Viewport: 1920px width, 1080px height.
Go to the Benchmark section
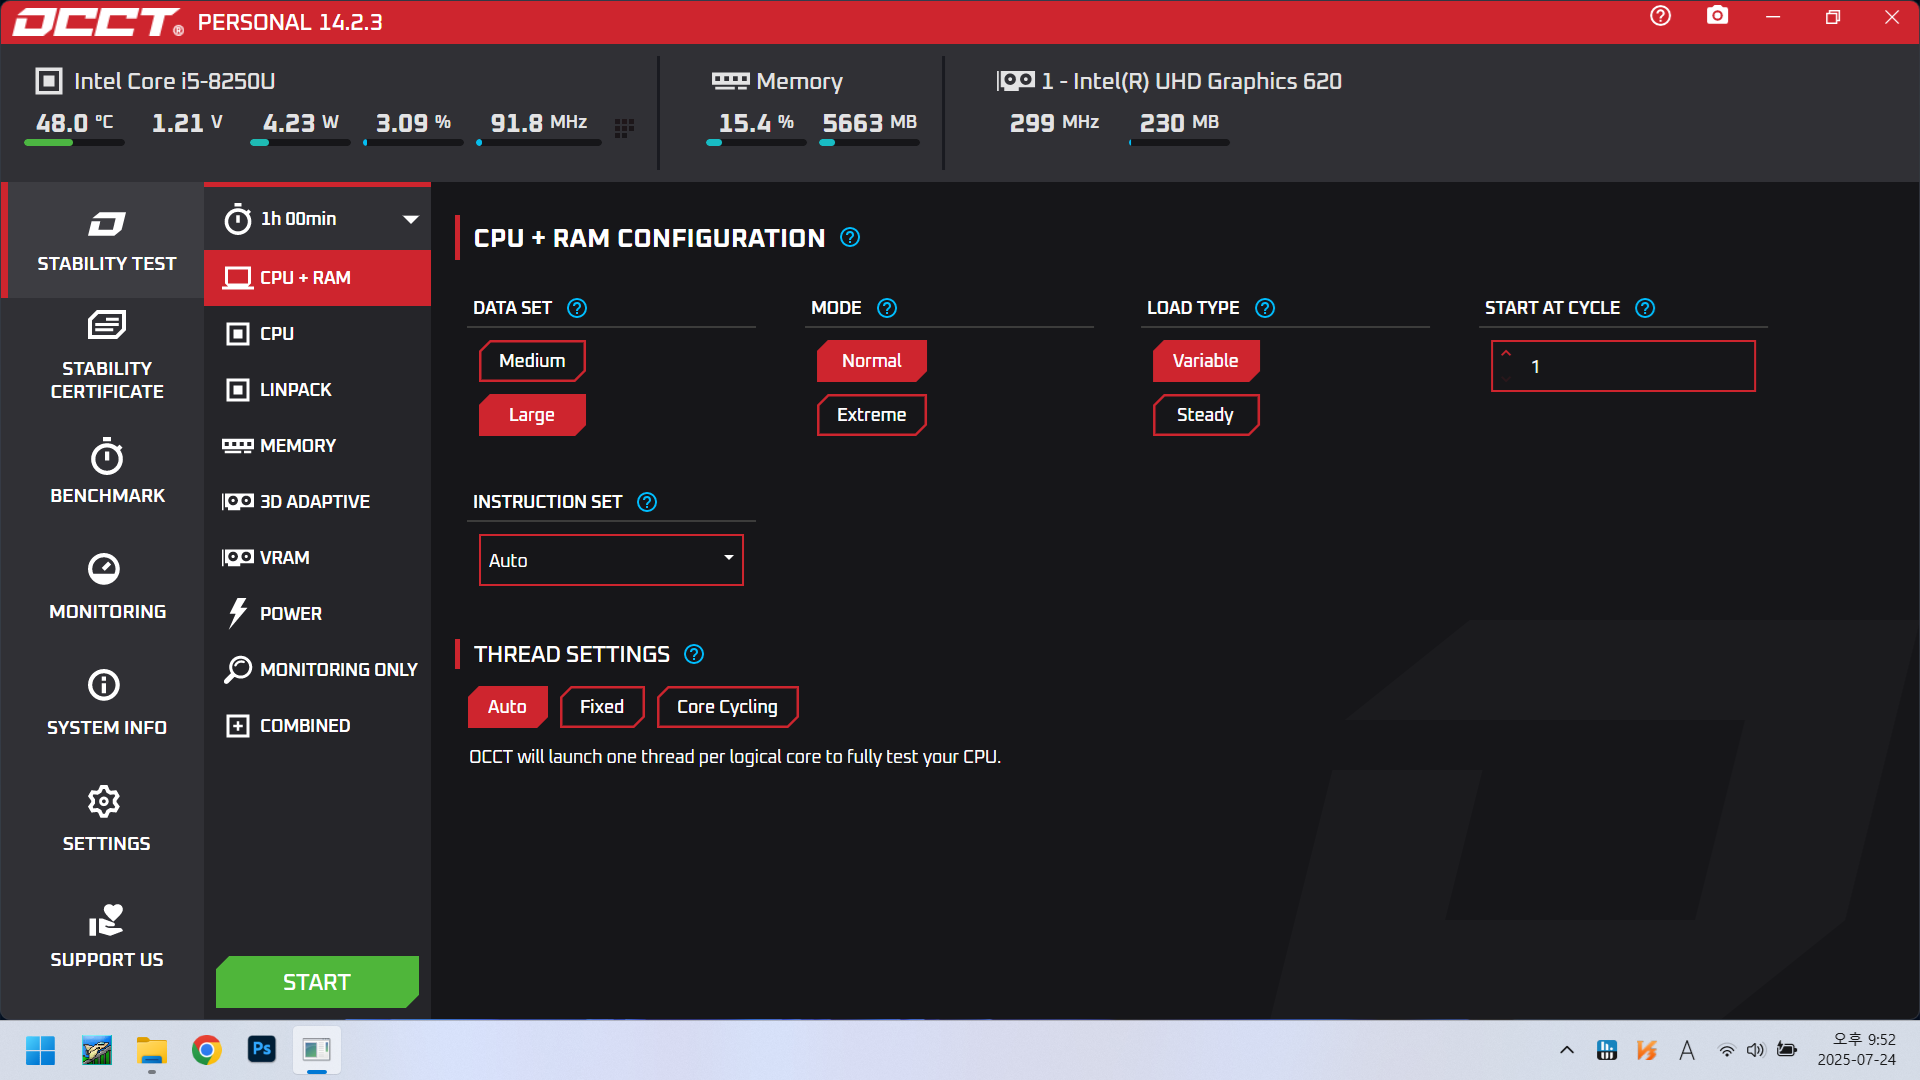tap(104, 472)
